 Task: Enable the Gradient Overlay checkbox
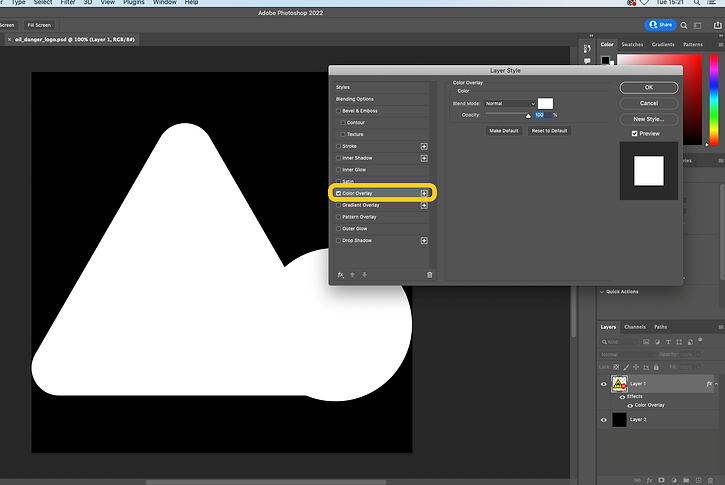coord(338,205)
